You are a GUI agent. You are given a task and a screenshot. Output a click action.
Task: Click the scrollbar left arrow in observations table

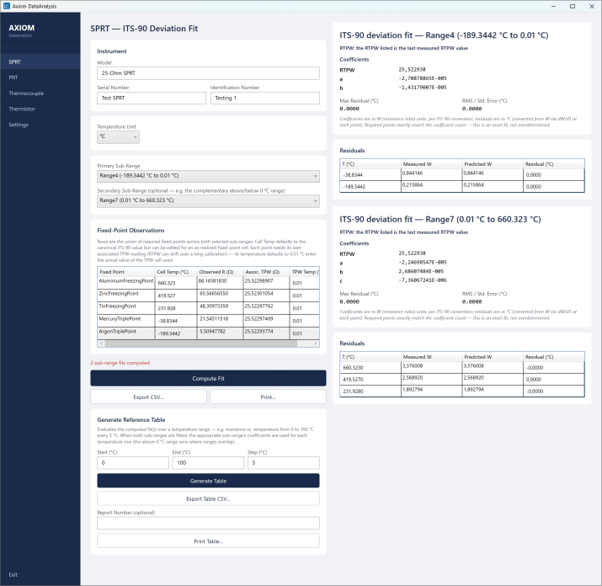101,343
